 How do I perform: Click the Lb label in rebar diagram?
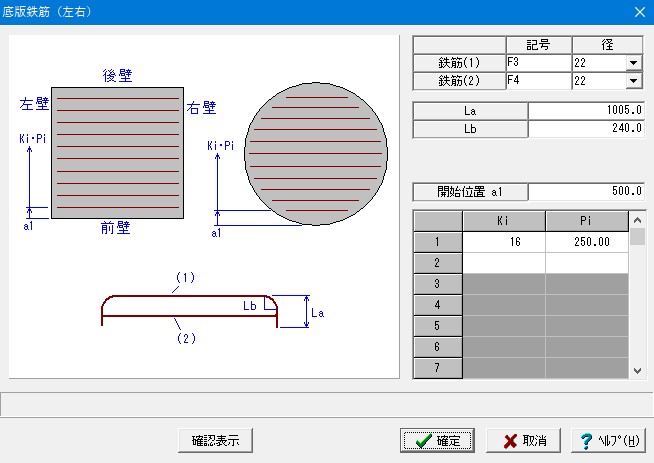click(250, 306)
